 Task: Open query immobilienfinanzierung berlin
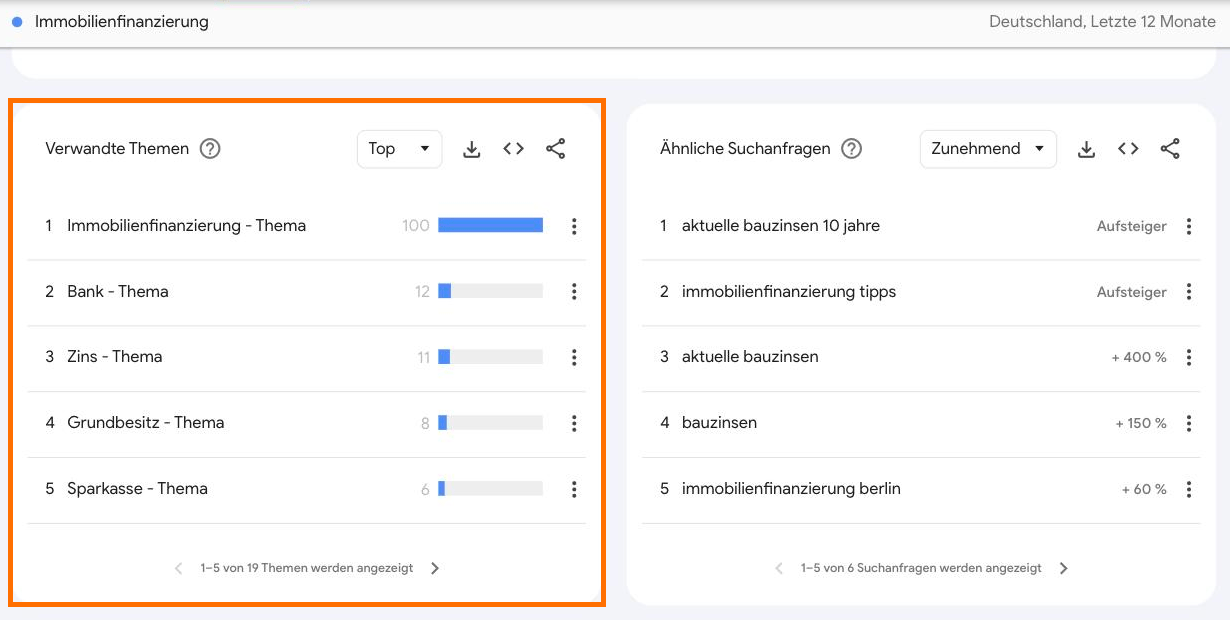coord(791,489)
